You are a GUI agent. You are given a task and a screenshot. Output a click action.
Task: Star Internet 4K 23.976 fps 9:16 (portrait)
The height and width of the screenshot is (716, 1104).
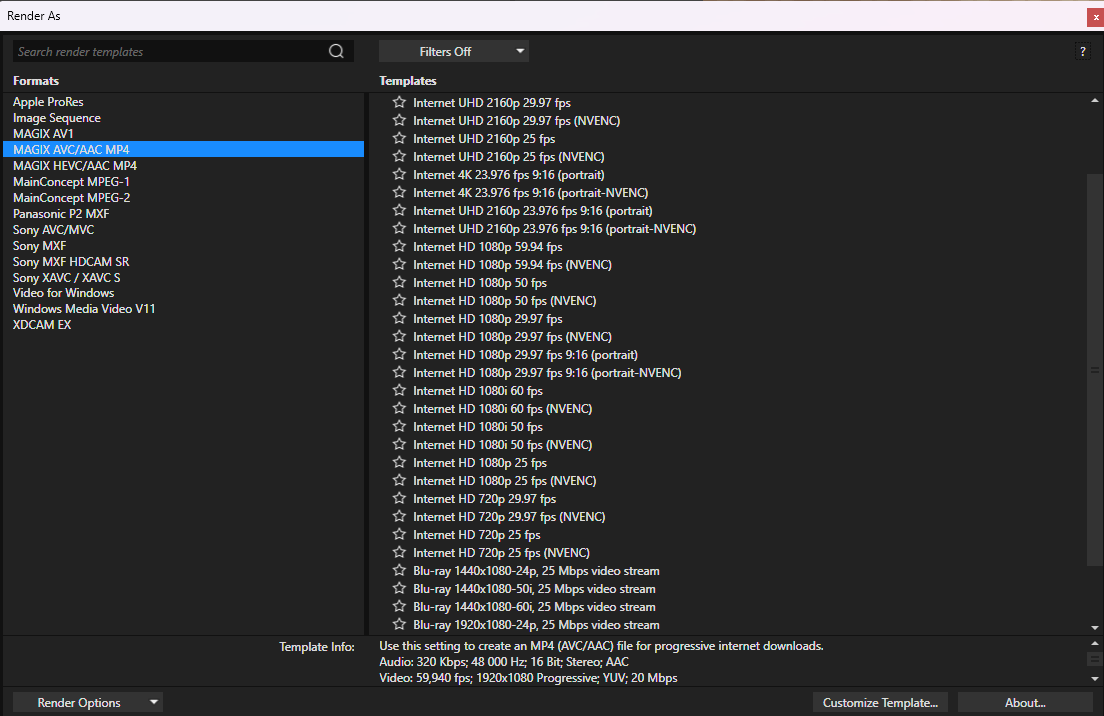[x=399, y=174]
